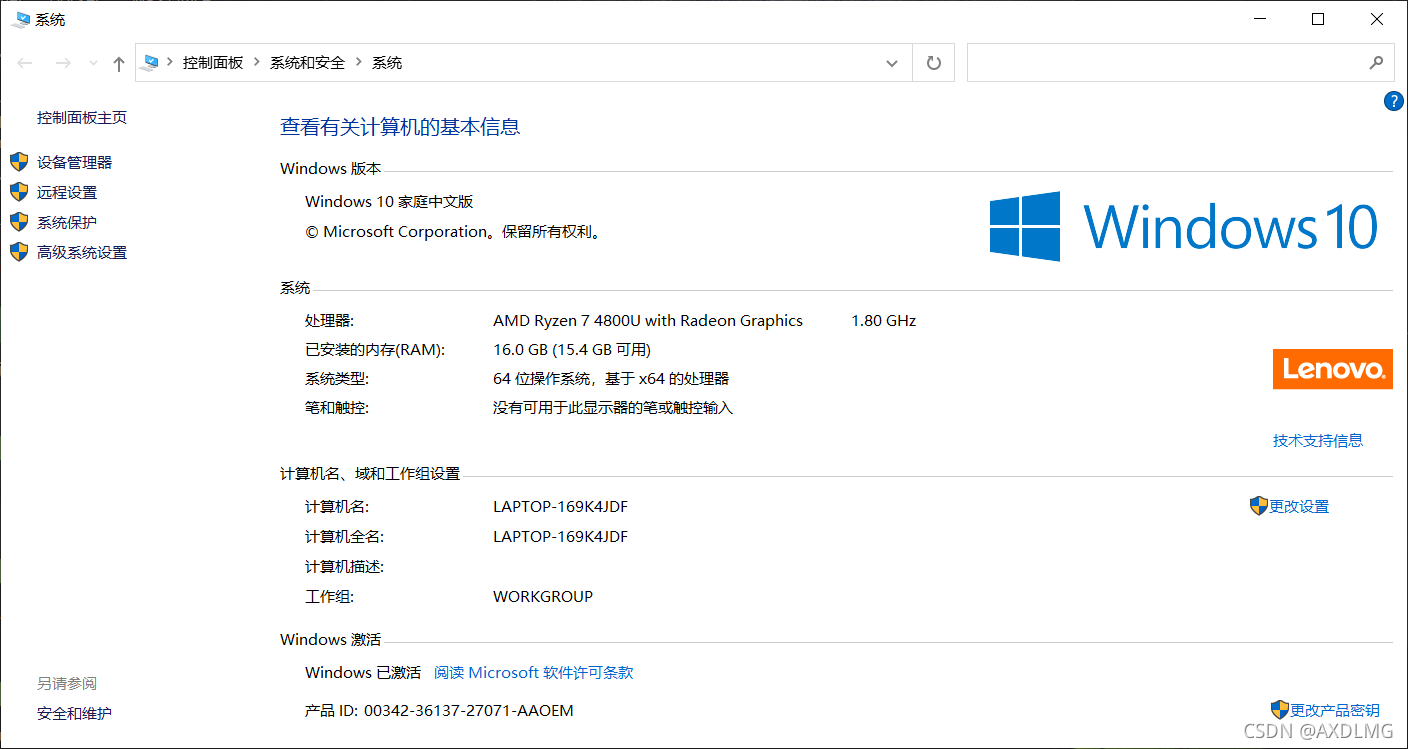The height and width of the screenshot is (749, 1408).
Task: Open 远程设置 from sidebar
Action: coord(67,192)
